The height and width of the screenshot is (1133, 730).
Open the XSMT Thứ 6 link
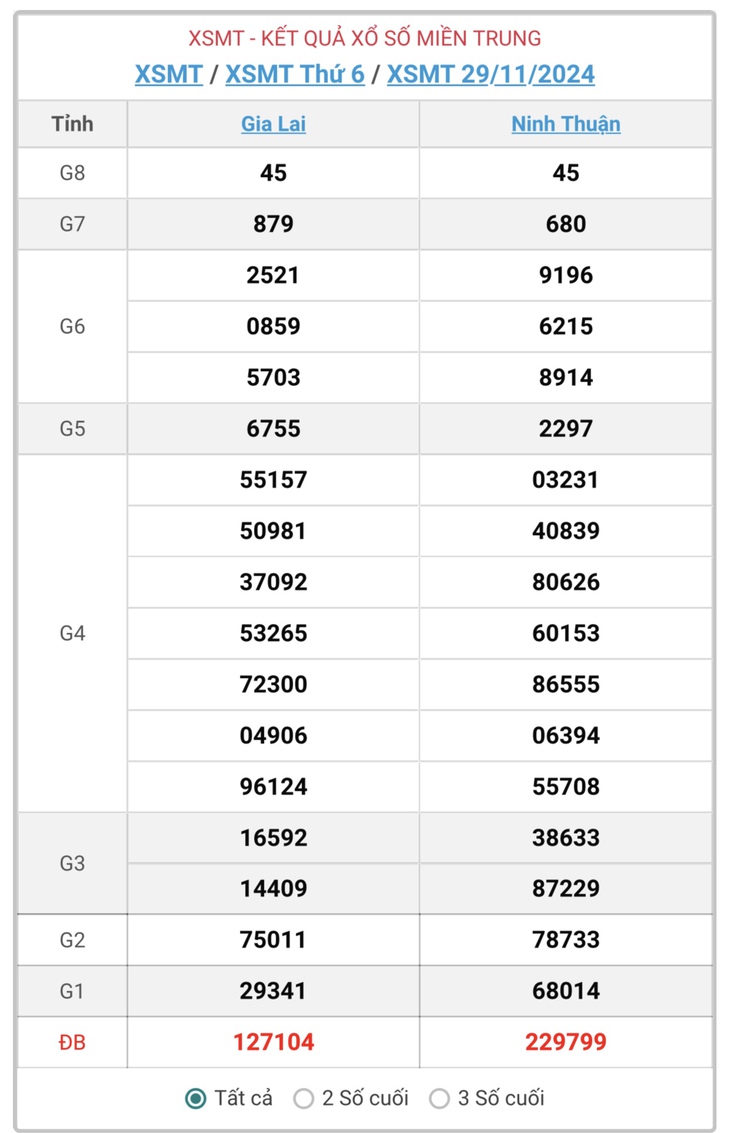(295, 74)
